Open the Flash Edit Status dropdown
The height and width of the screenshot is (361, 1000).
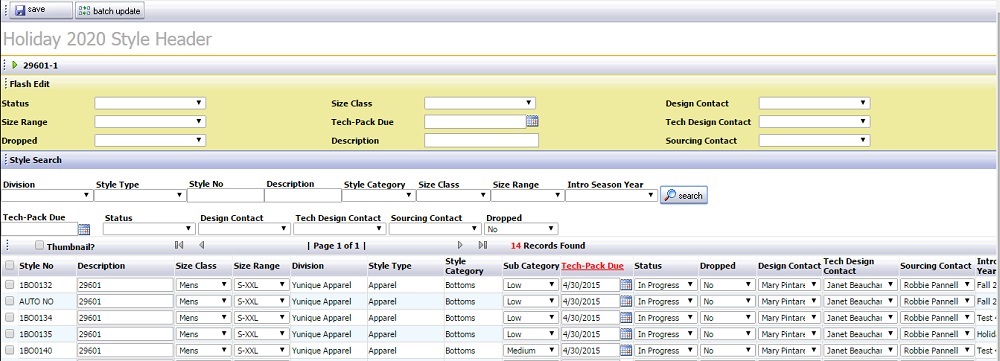click(150, 103)
